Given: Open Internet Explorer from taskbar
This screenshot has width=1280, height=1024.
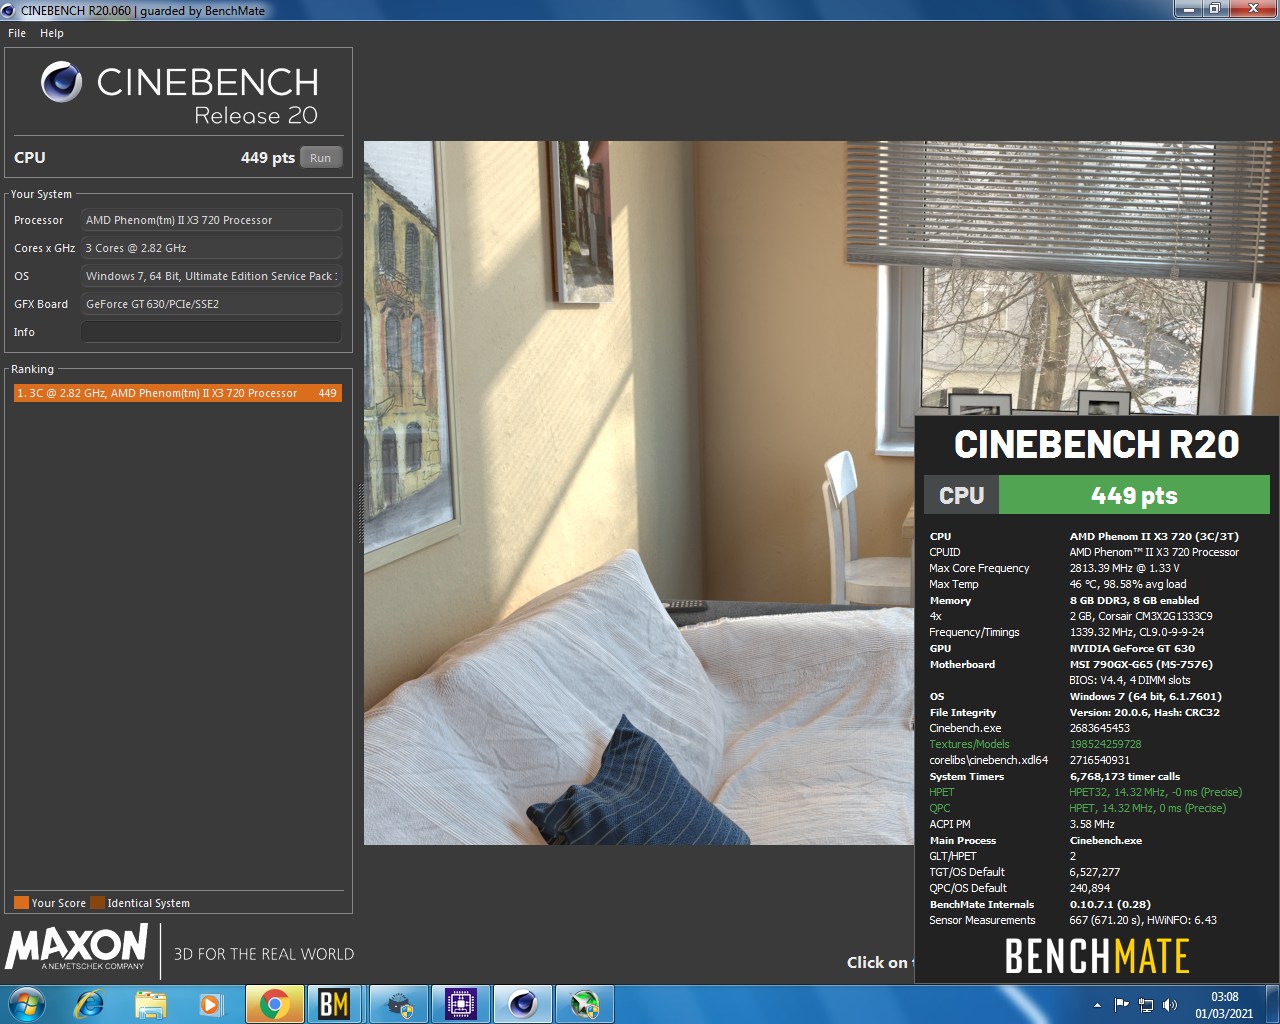Looking at the screenshot, I should point(89,1004).
